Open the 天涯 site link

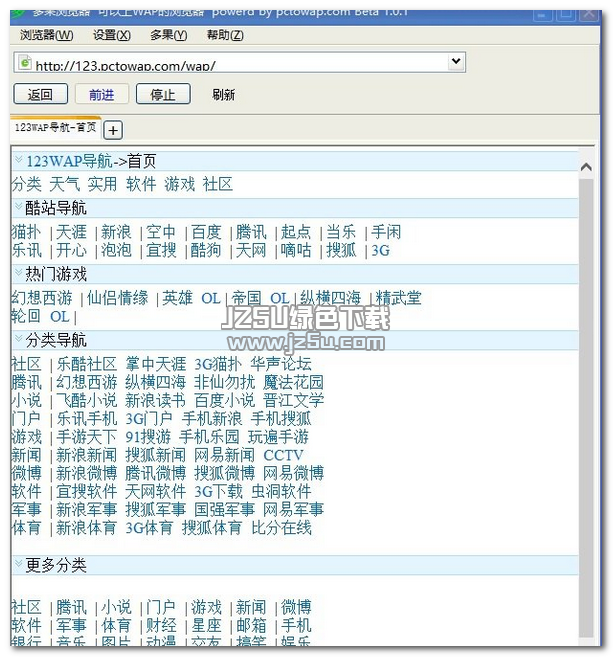pyautogui.click(x=71, y=232)
